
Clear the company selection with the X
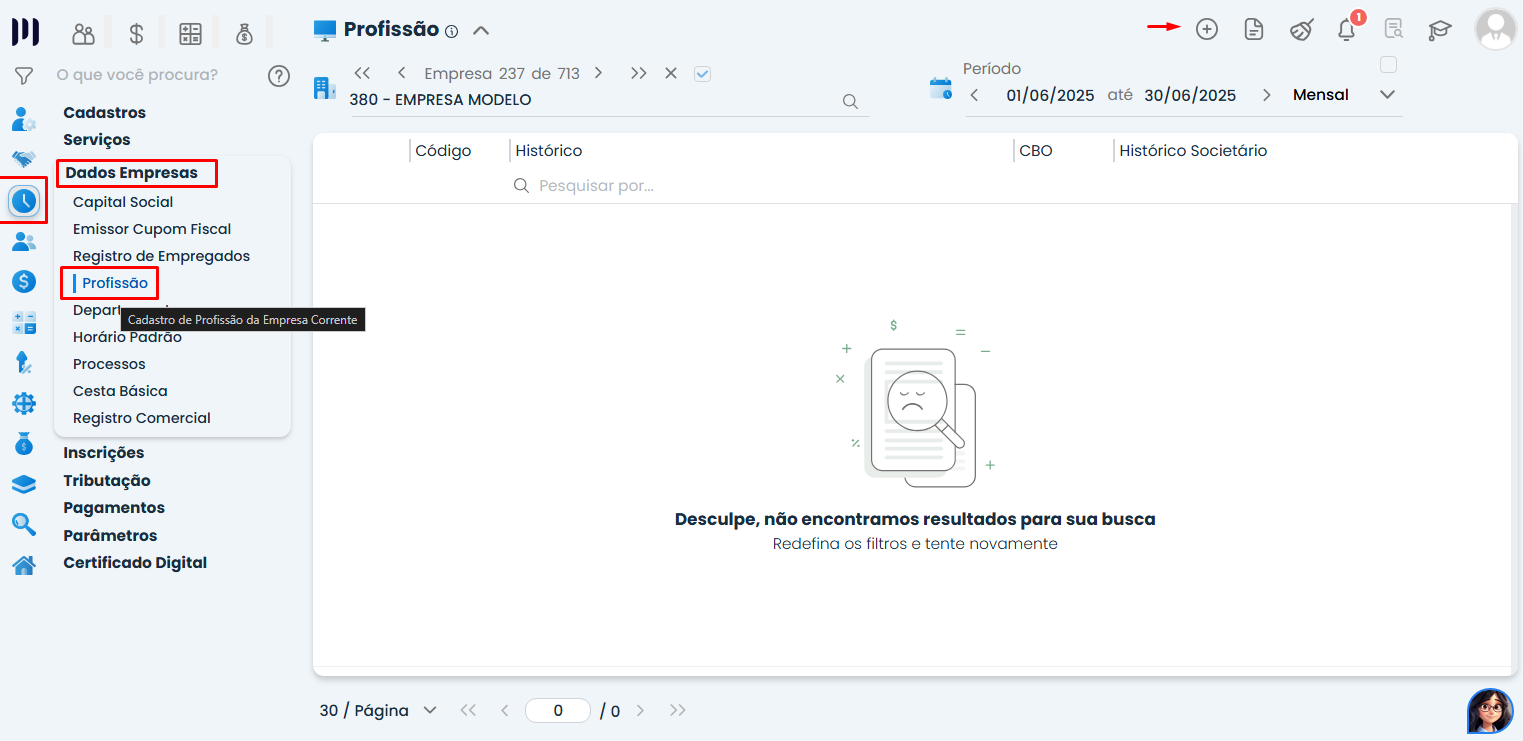pyautogui.click(x=671, y=73)
